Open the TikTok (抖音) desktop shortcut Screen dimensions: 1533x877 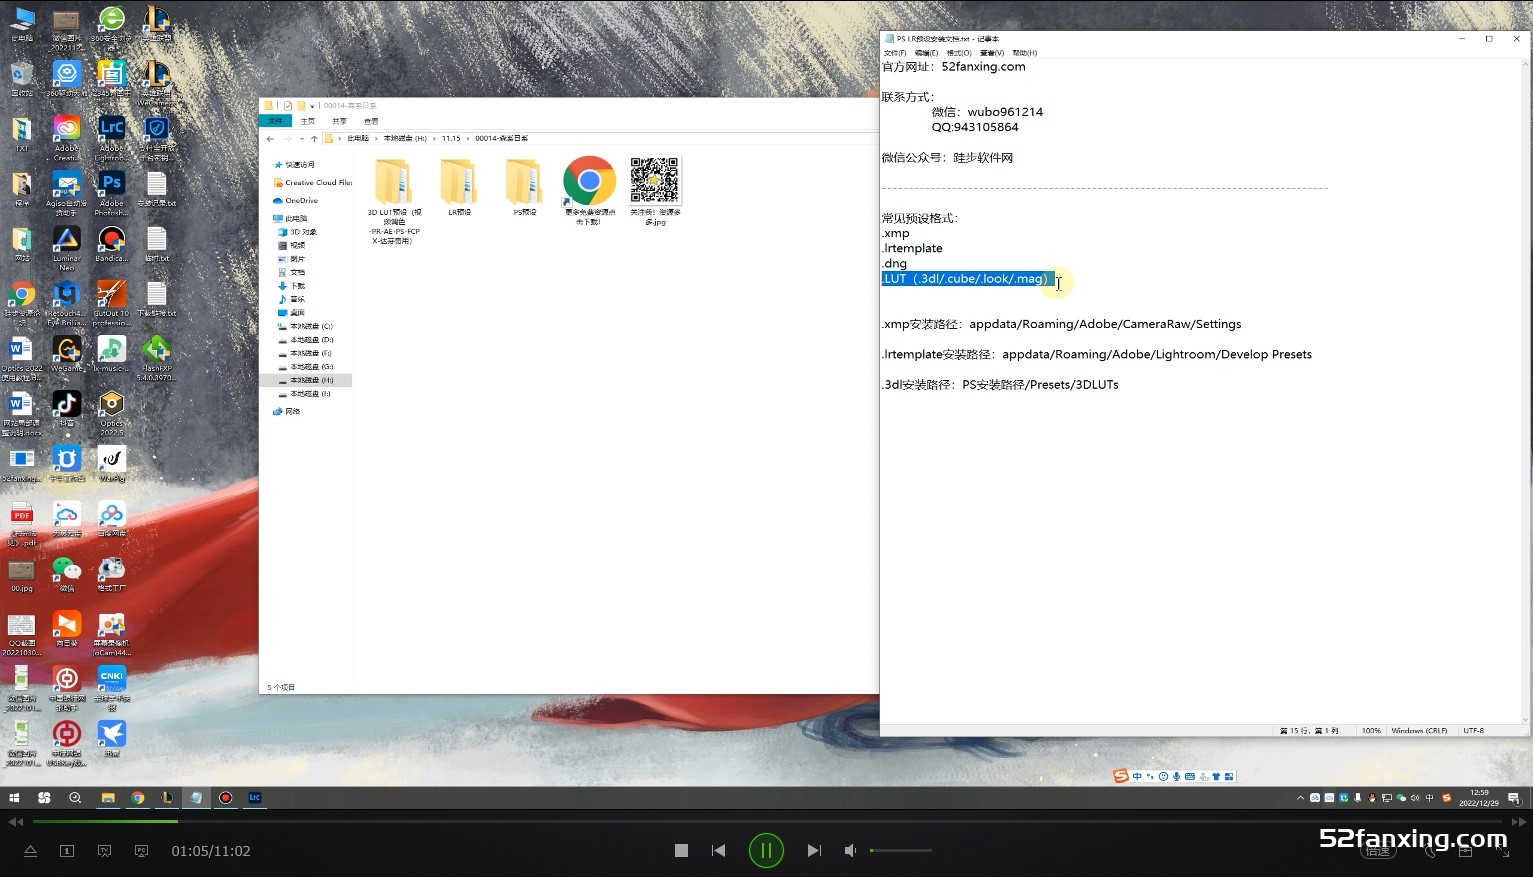[x=66, y=408]
